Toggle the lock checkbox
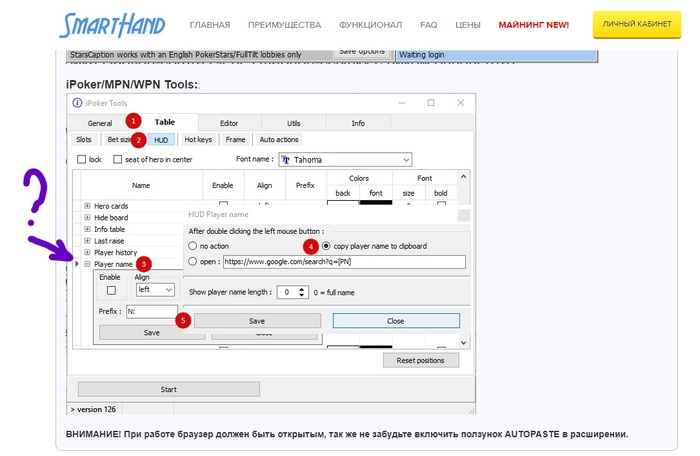Image resolution: width=700 pixels, height=456 pixels. click(x=81, y=159)
